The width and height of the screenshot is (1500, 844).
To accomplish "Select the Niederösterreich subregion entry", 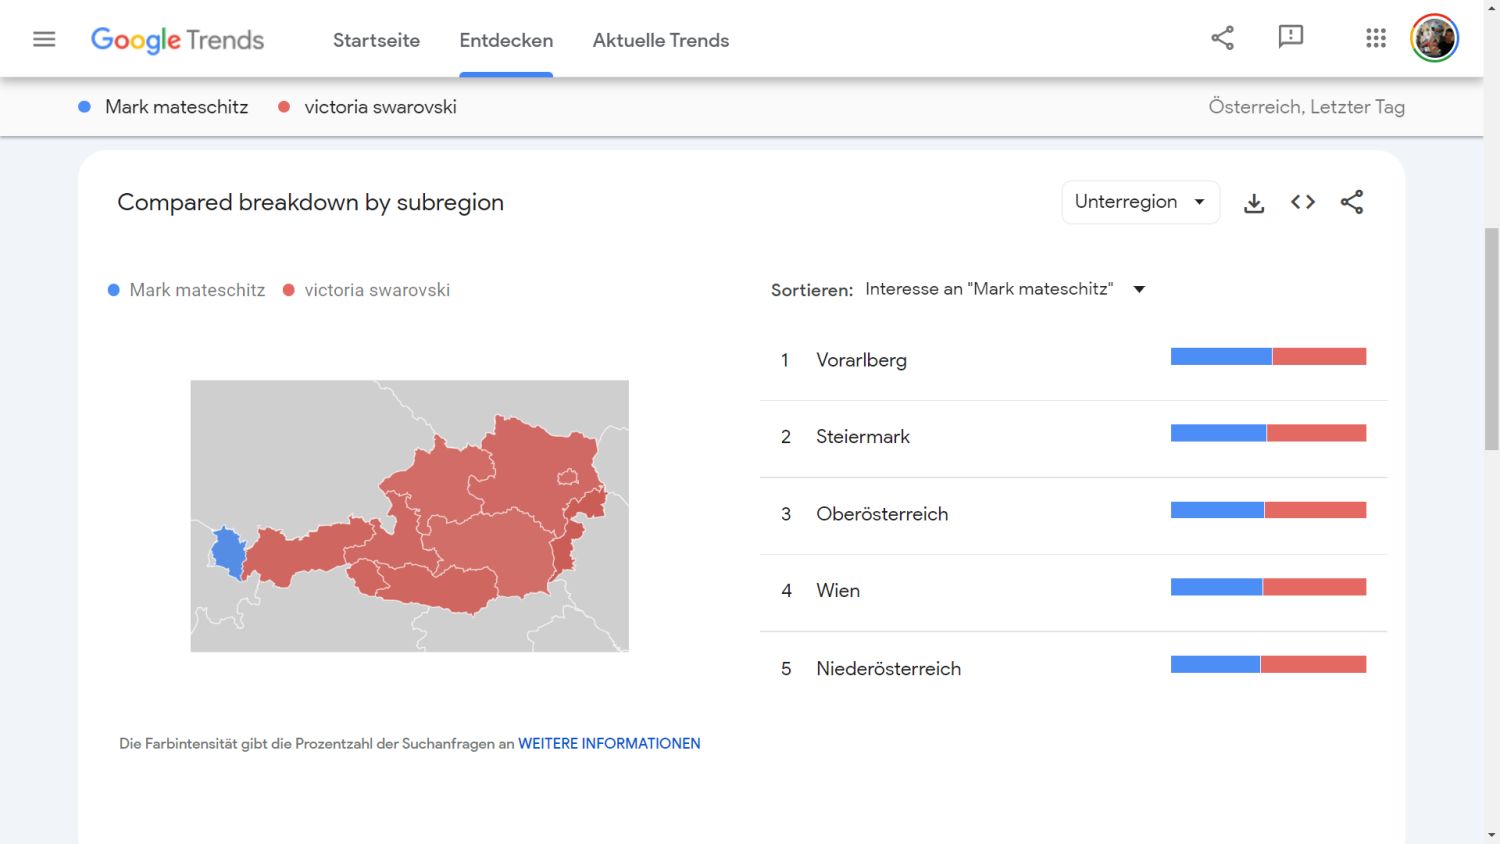I will click(x=888, y=668).
